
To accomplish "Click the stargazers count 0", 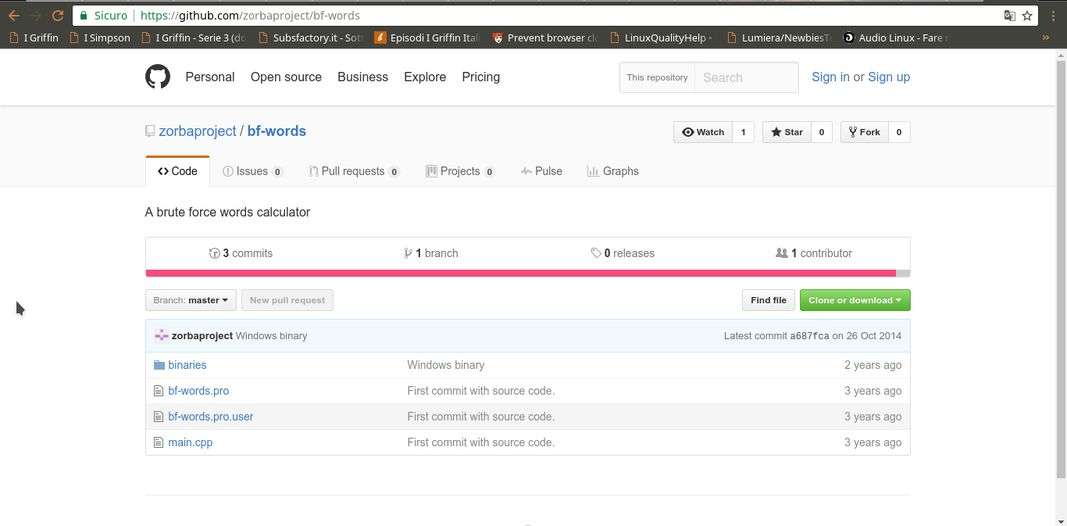I will point(821,132).
